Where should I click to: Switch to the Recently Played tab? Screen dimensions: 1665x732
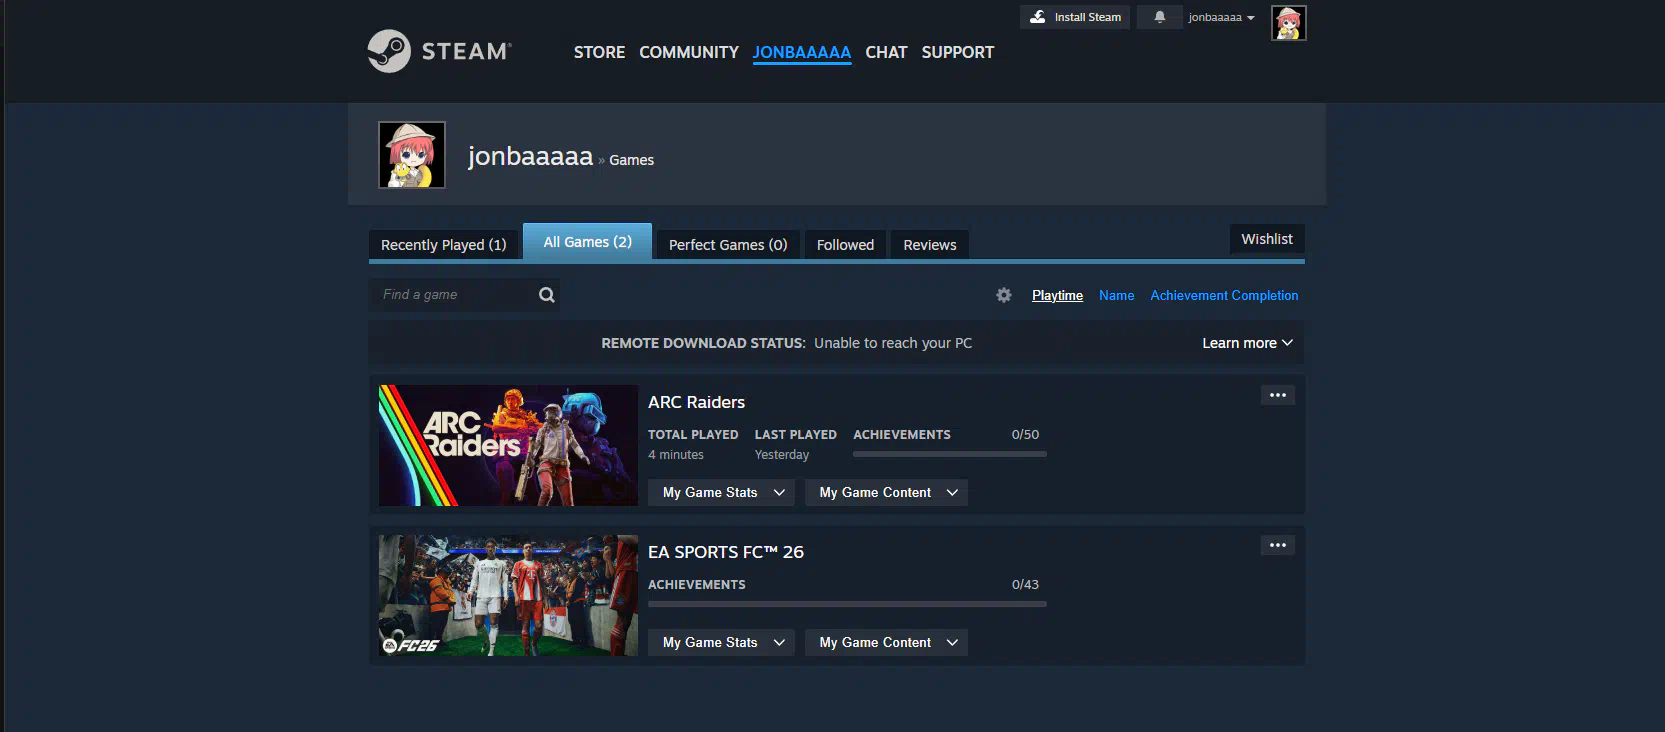point(443,245)
